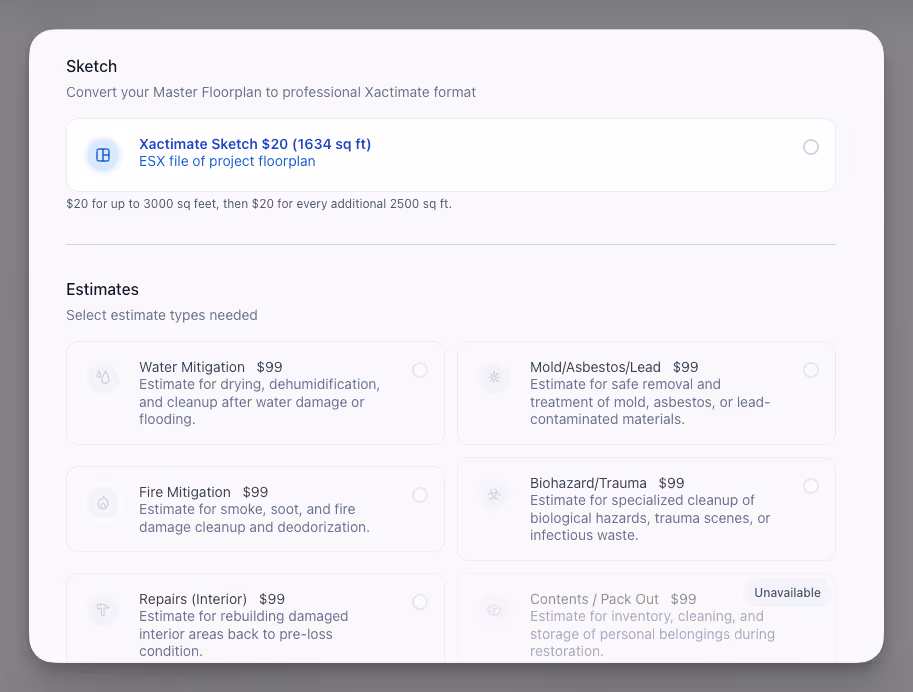Select the Biohazard/Trauma radio button
The height and width of the screenshot is (692, 913).
coord(811,486)
